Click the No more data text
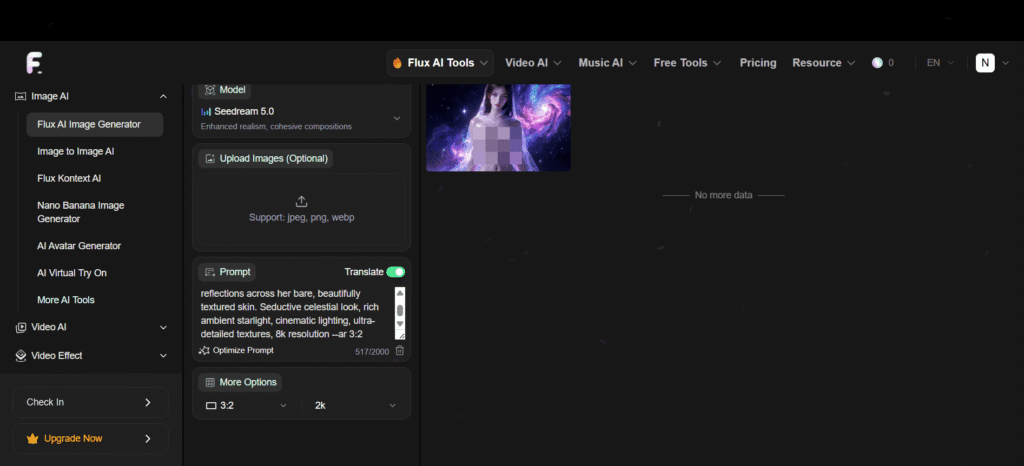This screenshot has width=1024, height=466. pyautogui.click(x=724, y=195)
